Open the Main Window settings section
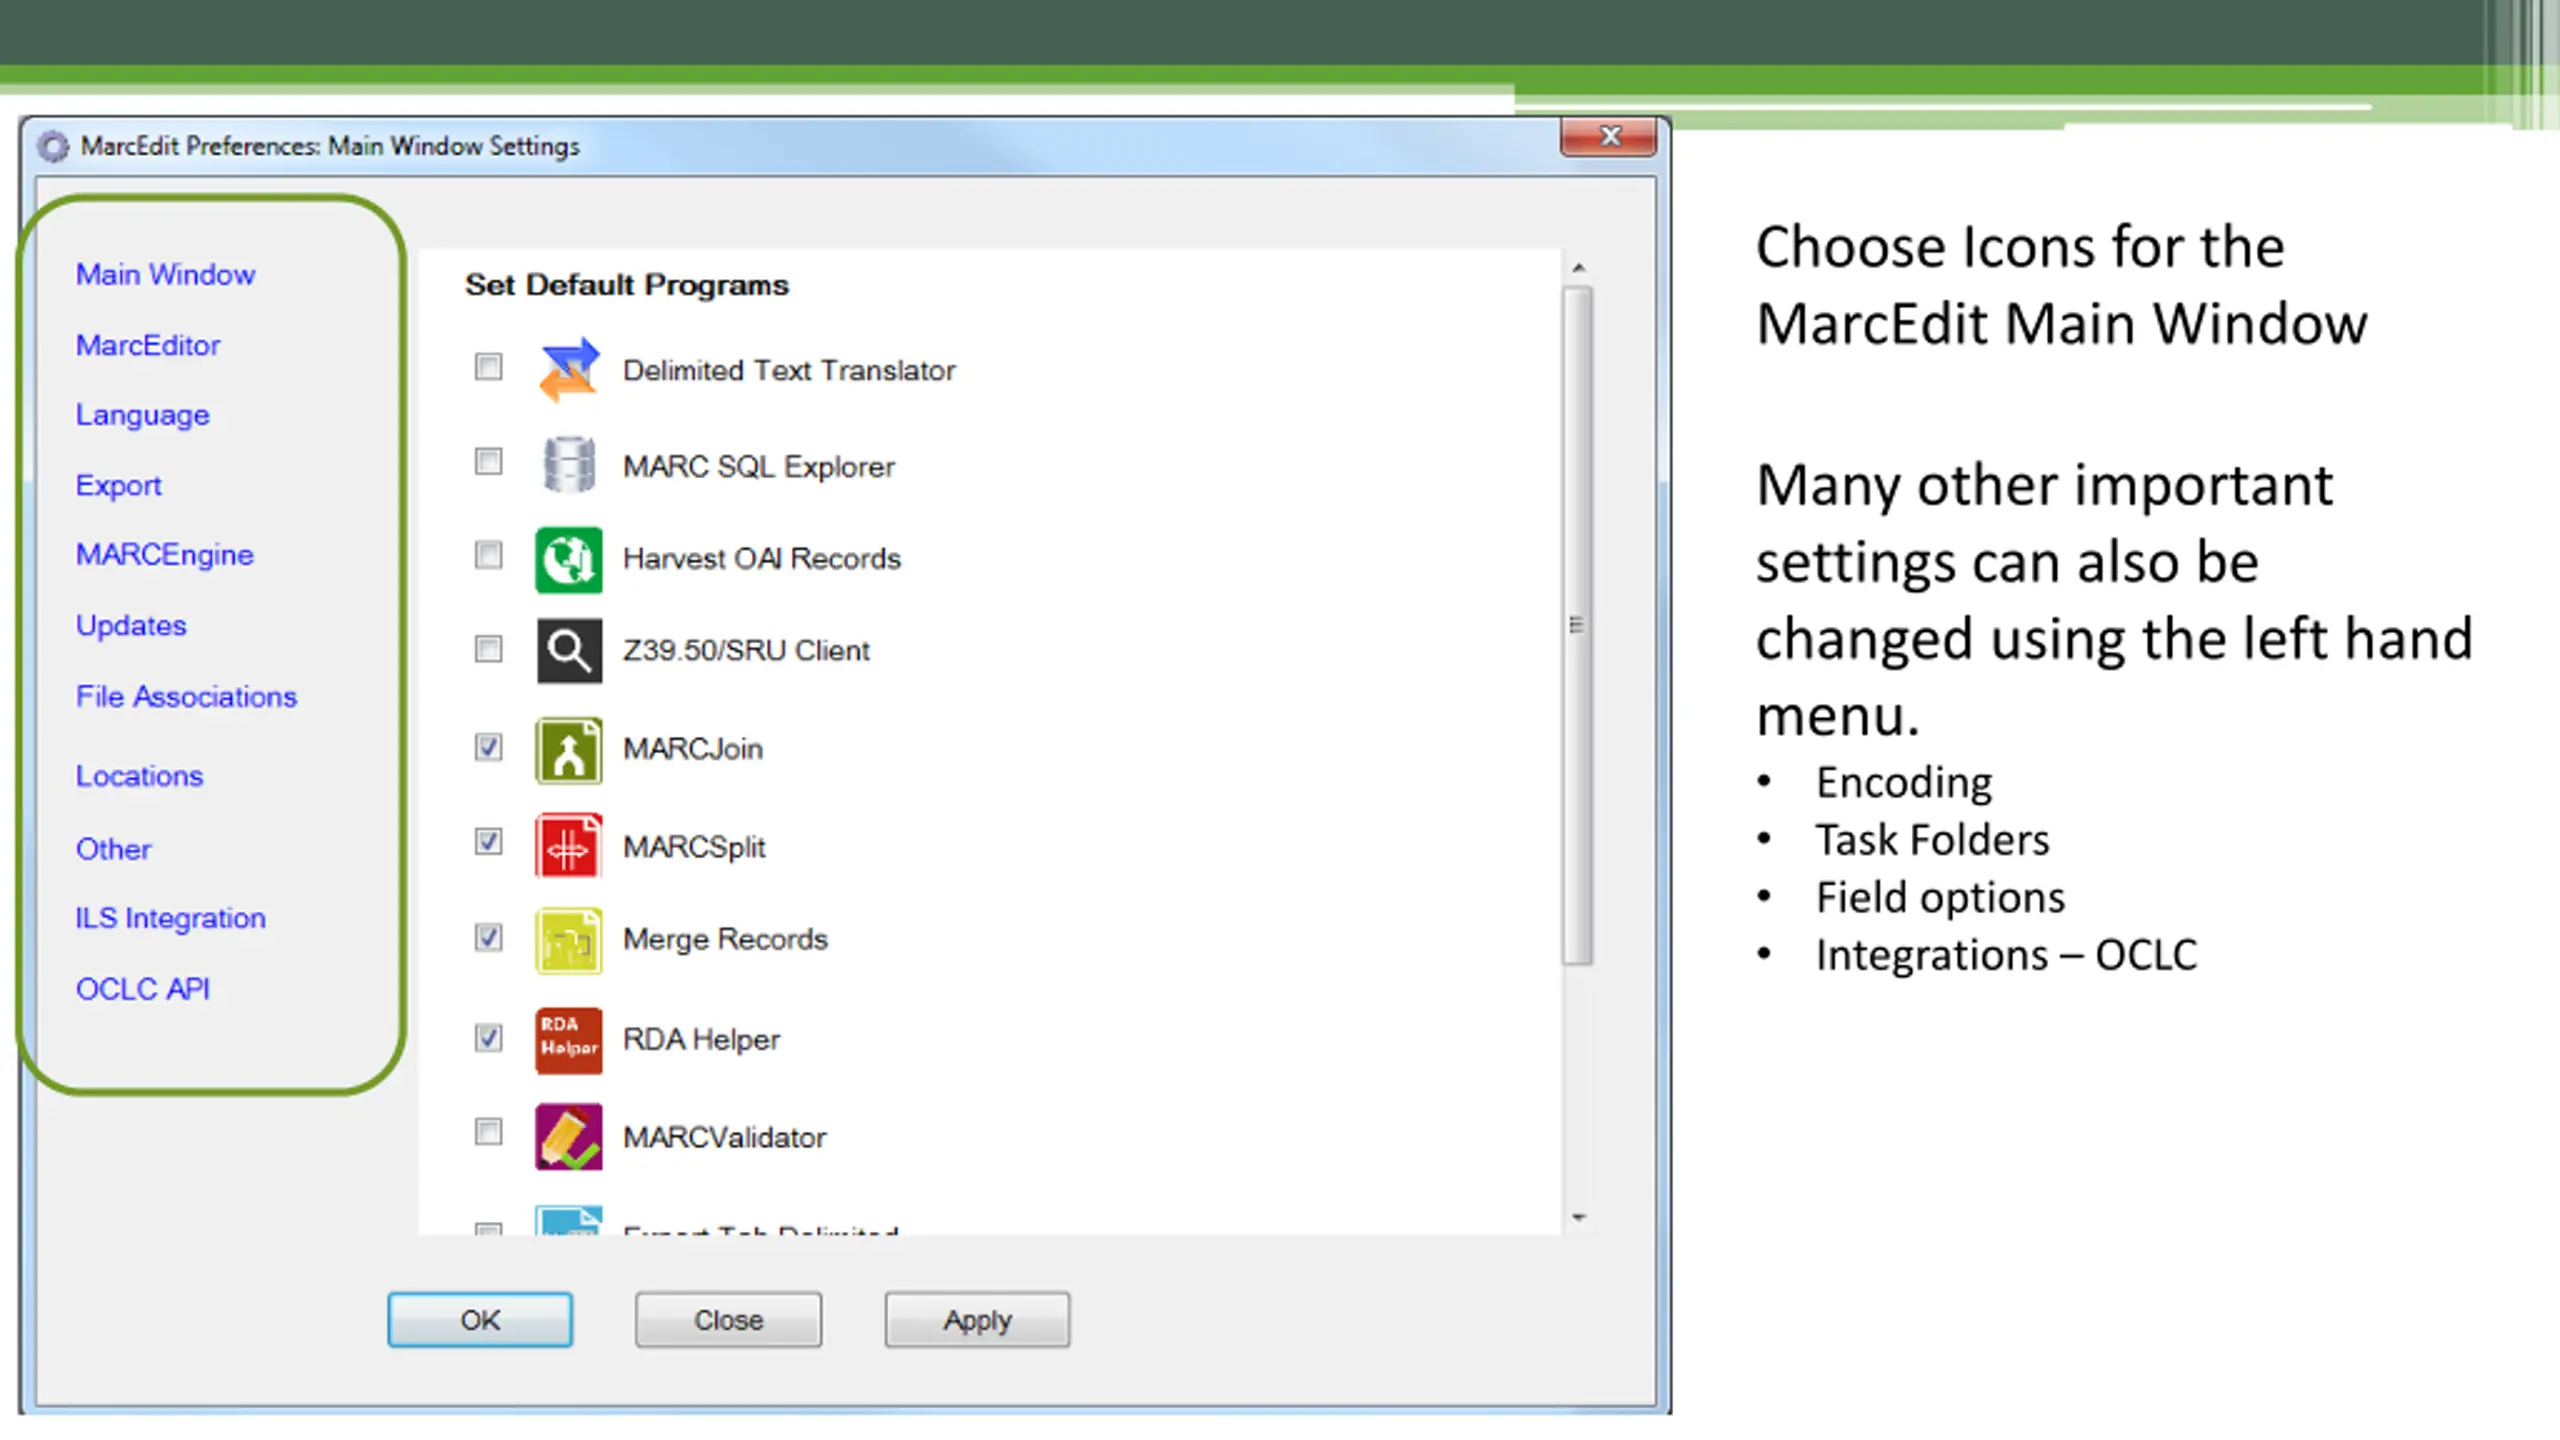The height and width of the screenshot is (1440, 2560). click(166, 274)
